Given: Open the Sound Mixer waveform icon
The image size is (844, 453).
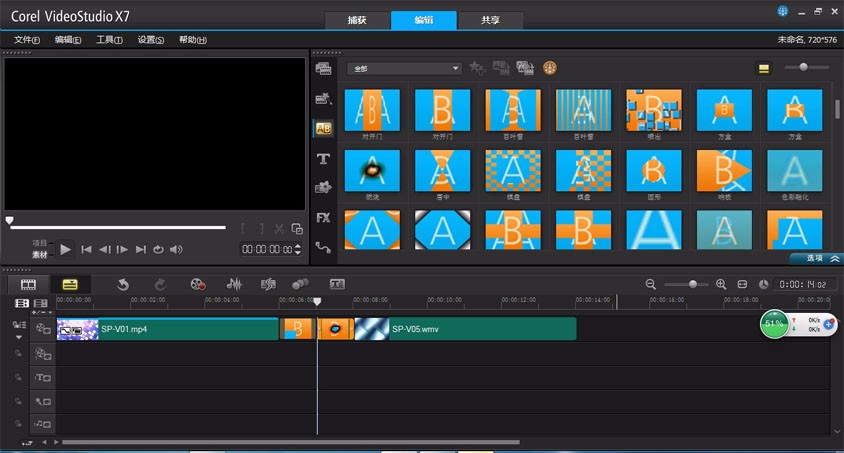Looking at the screenshot, I should click(234, 284).
